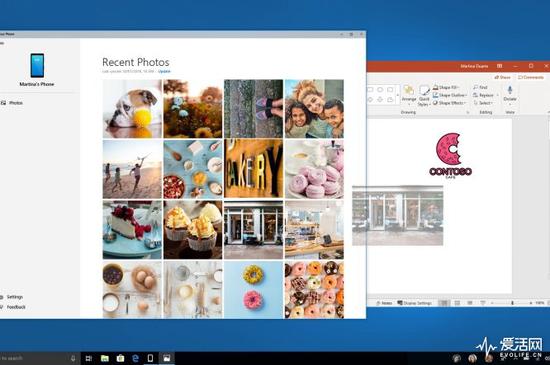Open the pink macarons photo
The width and height of the screenshot is (550, 365).
(314, 169)
